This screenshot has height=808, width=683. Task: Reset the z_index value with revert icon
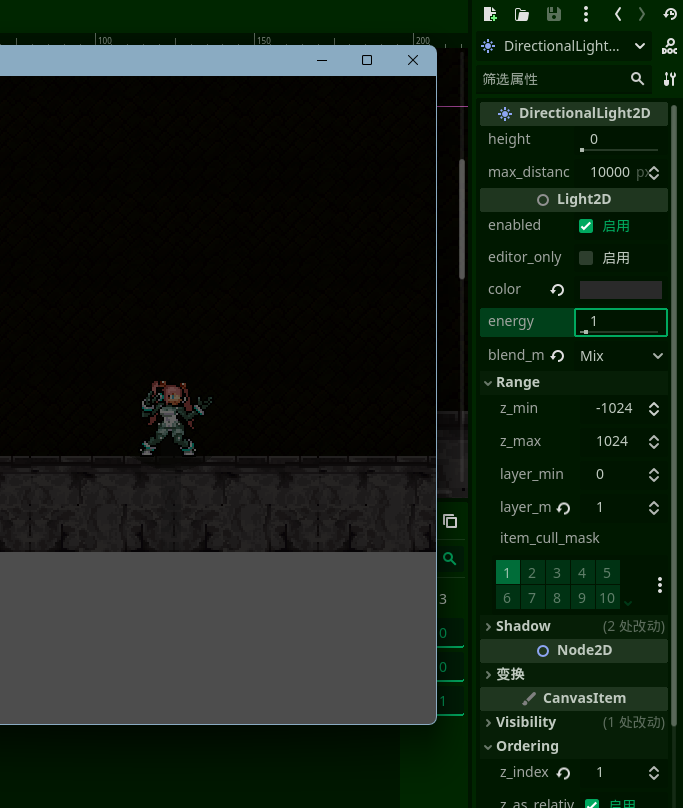tap(563, 773)
